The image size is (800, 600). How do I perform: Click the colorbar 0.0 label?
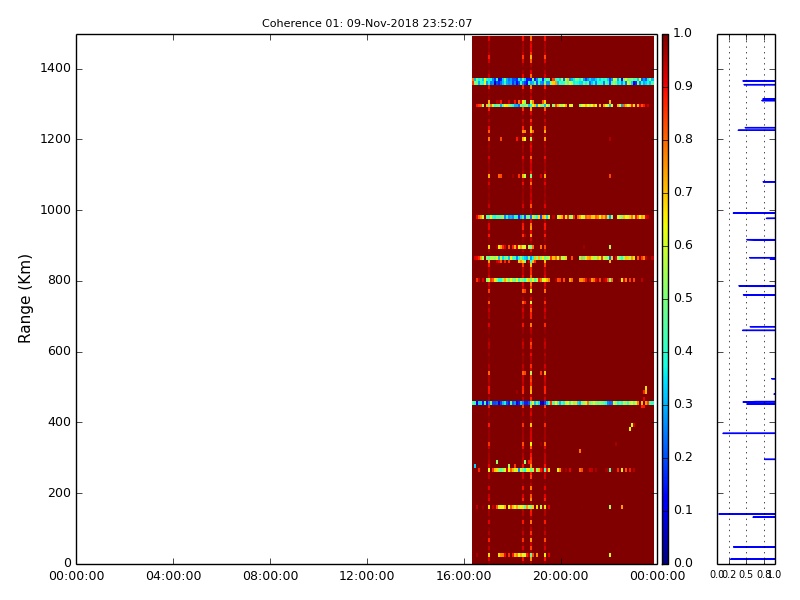click(x=683, y=563)
